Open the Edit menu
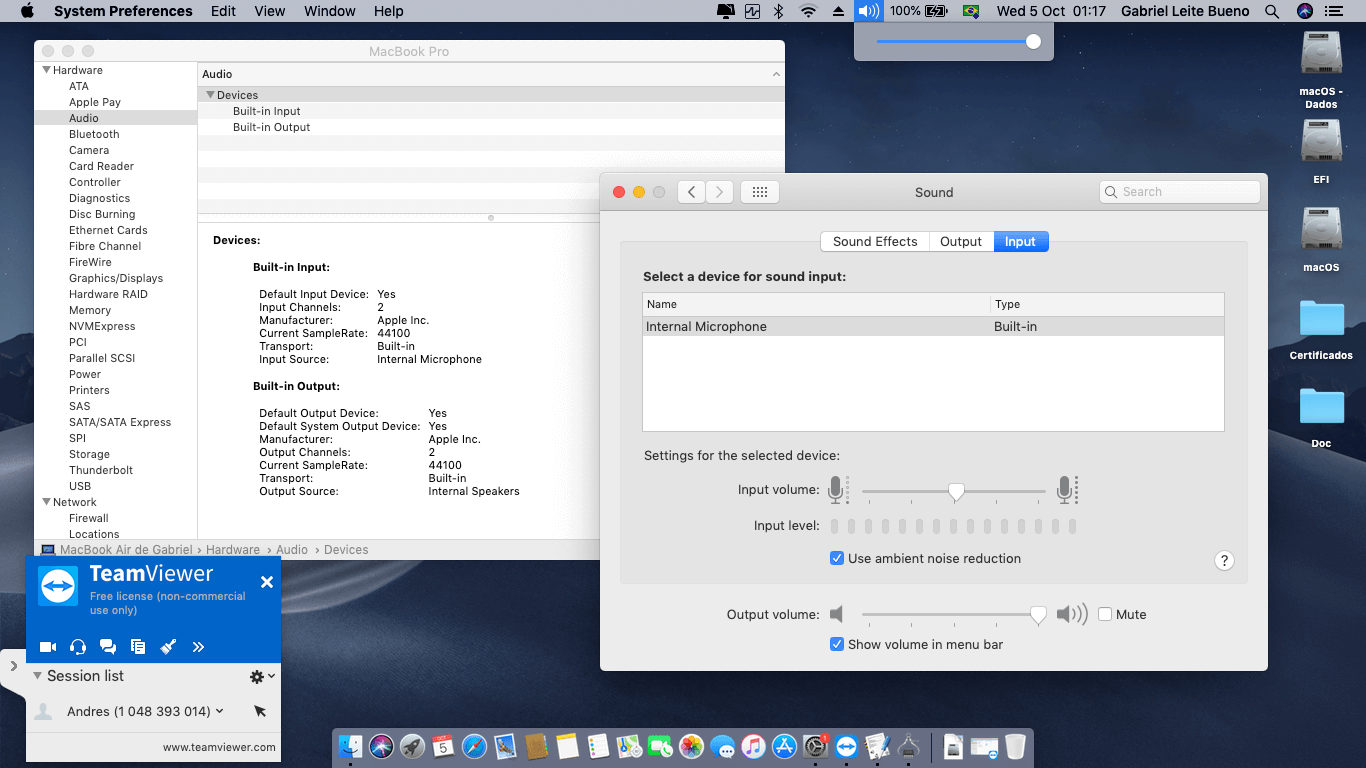This screenshot has height=768, width=1366. click(224, 11)
